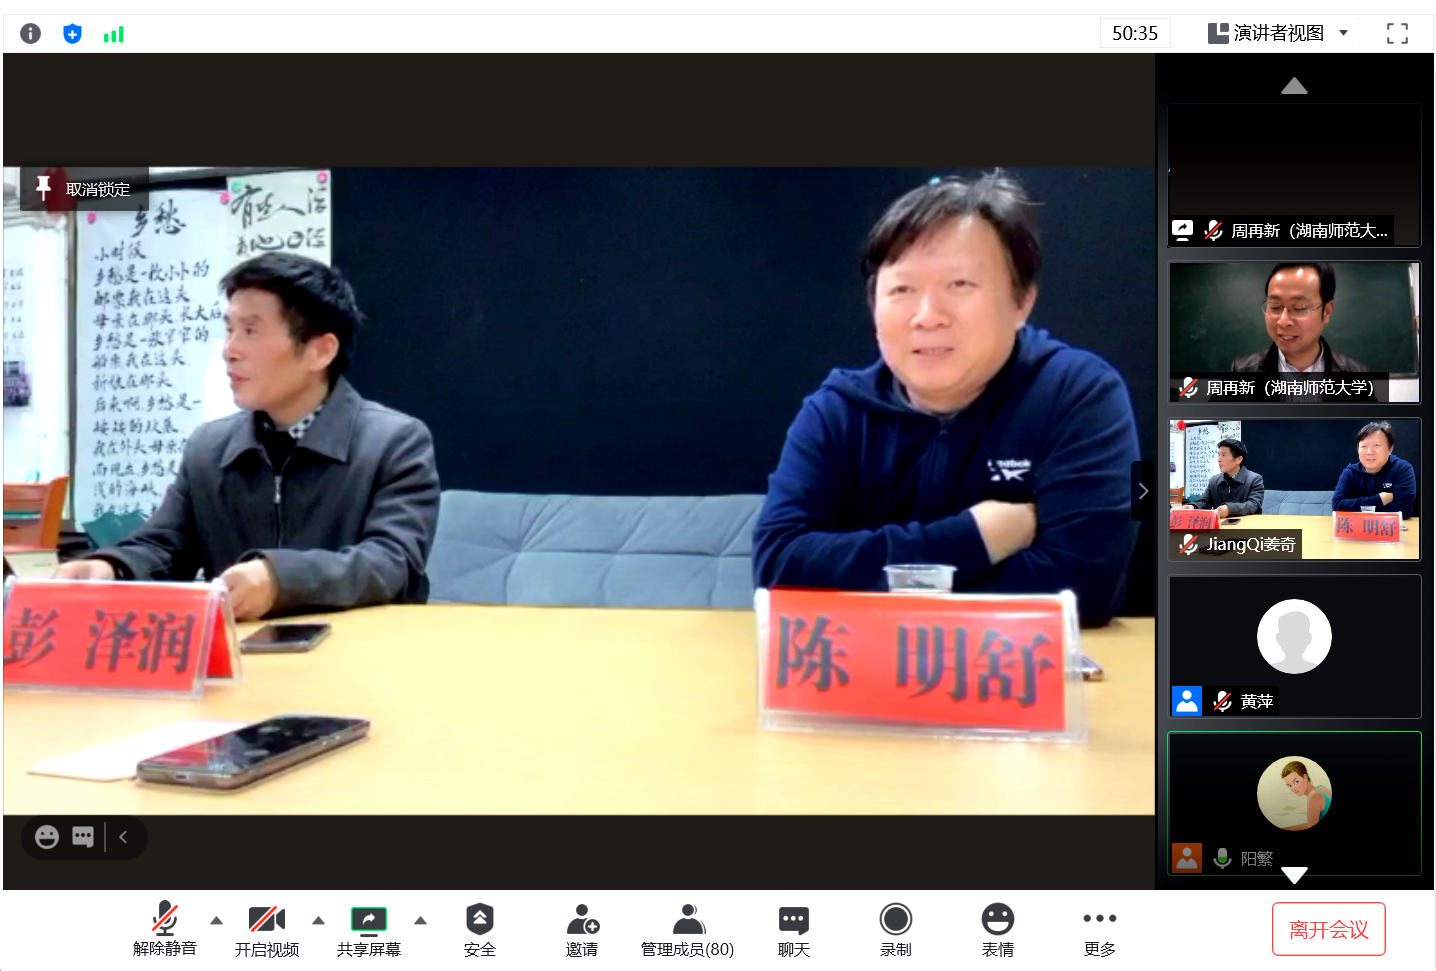Open the Invite (邀请) dialog

(x=582, y=930)
